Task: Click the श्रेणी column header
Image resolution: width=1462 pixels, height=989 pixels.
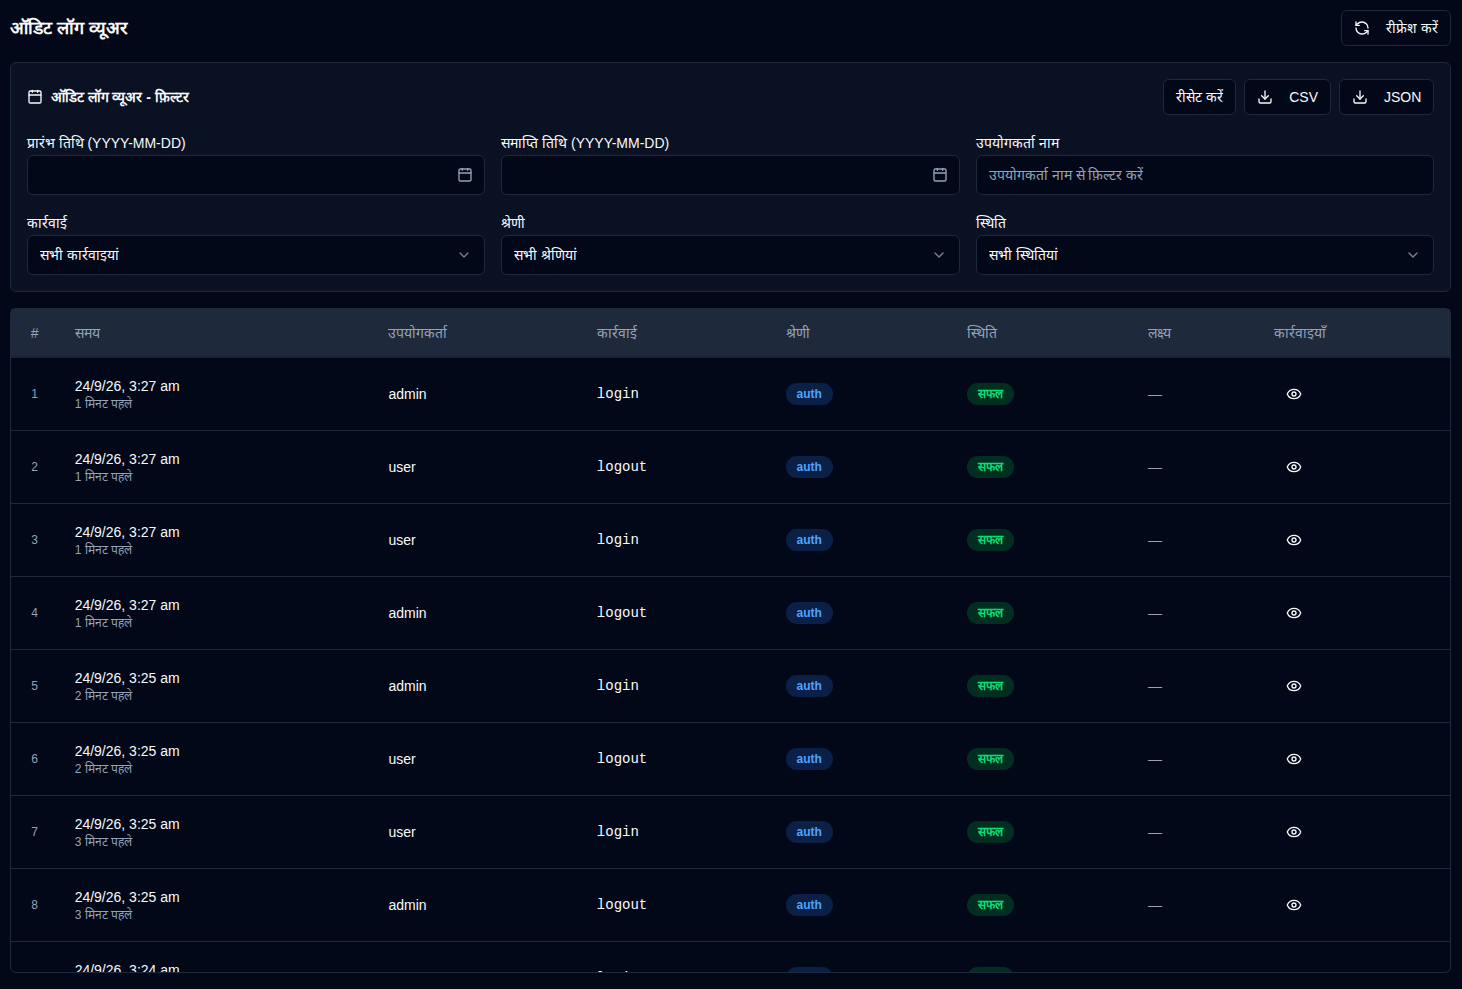Action: click(x=798, y=333)
